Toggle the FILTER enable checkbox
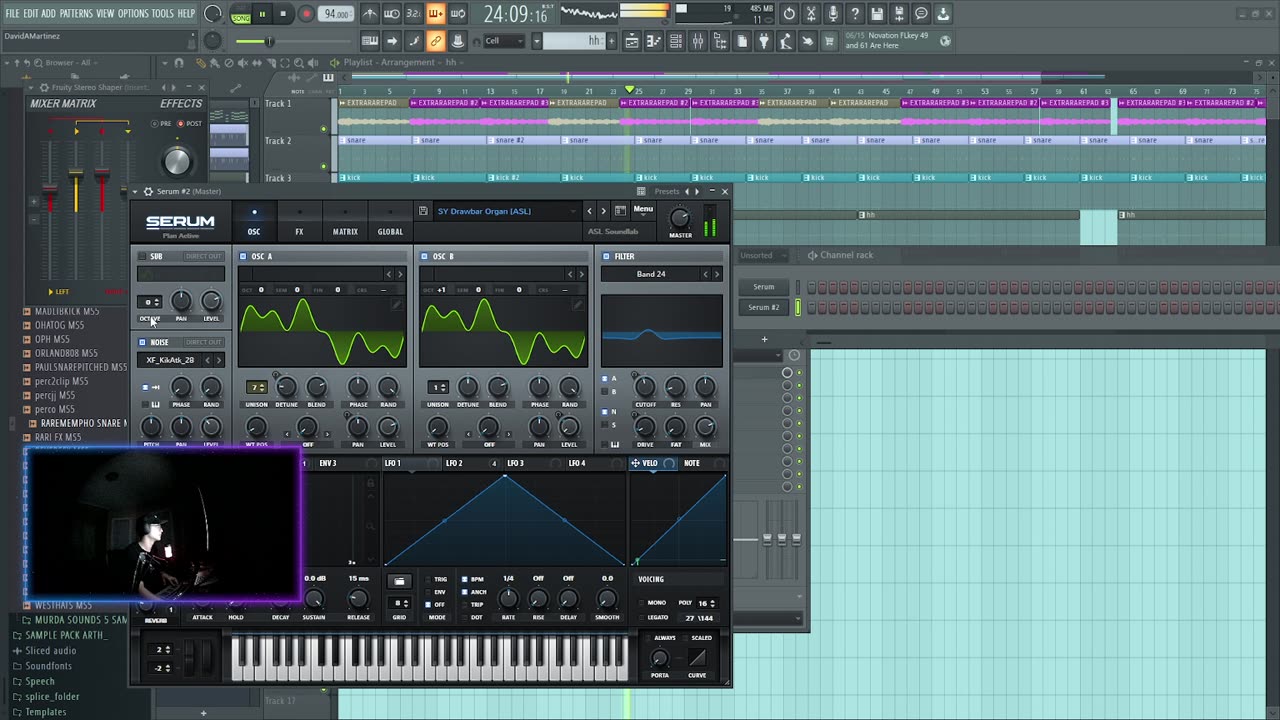This screenshot has height=720, width=1280. (606, 256)
